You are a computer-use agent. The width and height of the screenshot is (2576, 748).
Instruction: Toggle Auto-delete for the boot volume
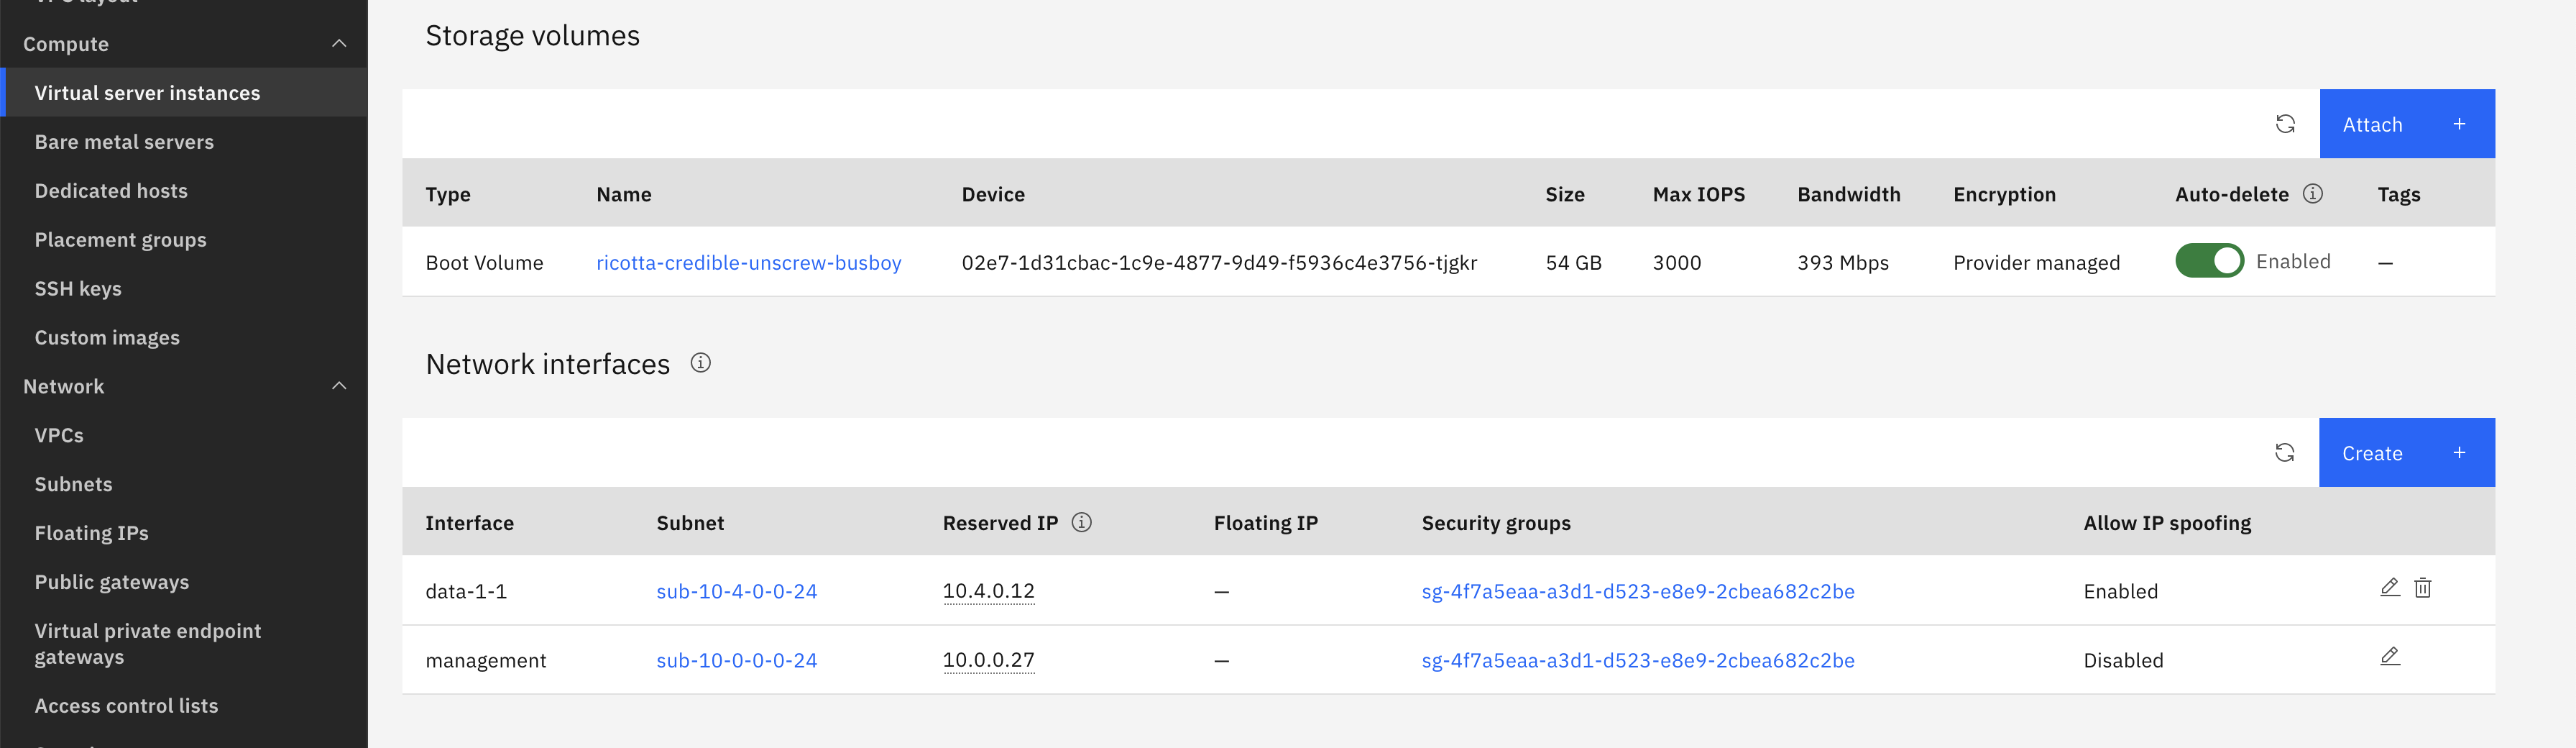click(2209, 262)
